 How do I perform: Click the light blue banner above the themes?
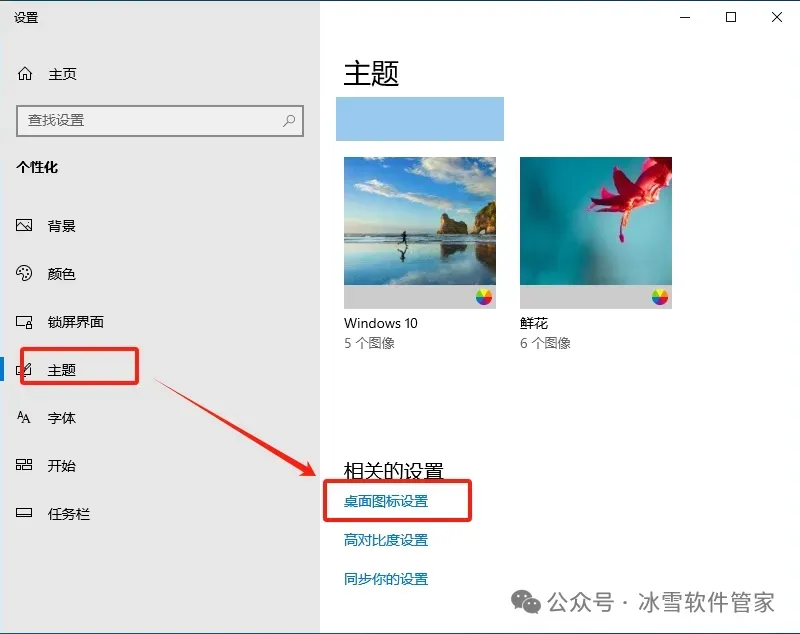tap(420, 119)
